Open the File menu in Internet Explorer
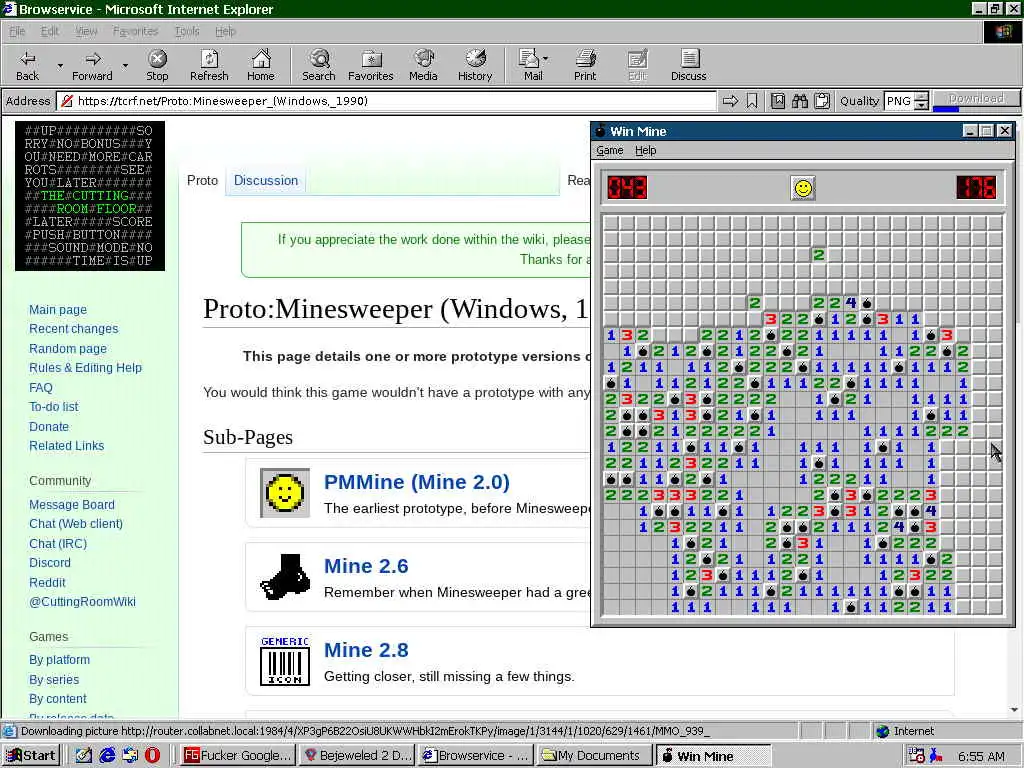Viewport: 1024px width, 768px height. pyautogui.click(x=17, y=31)
